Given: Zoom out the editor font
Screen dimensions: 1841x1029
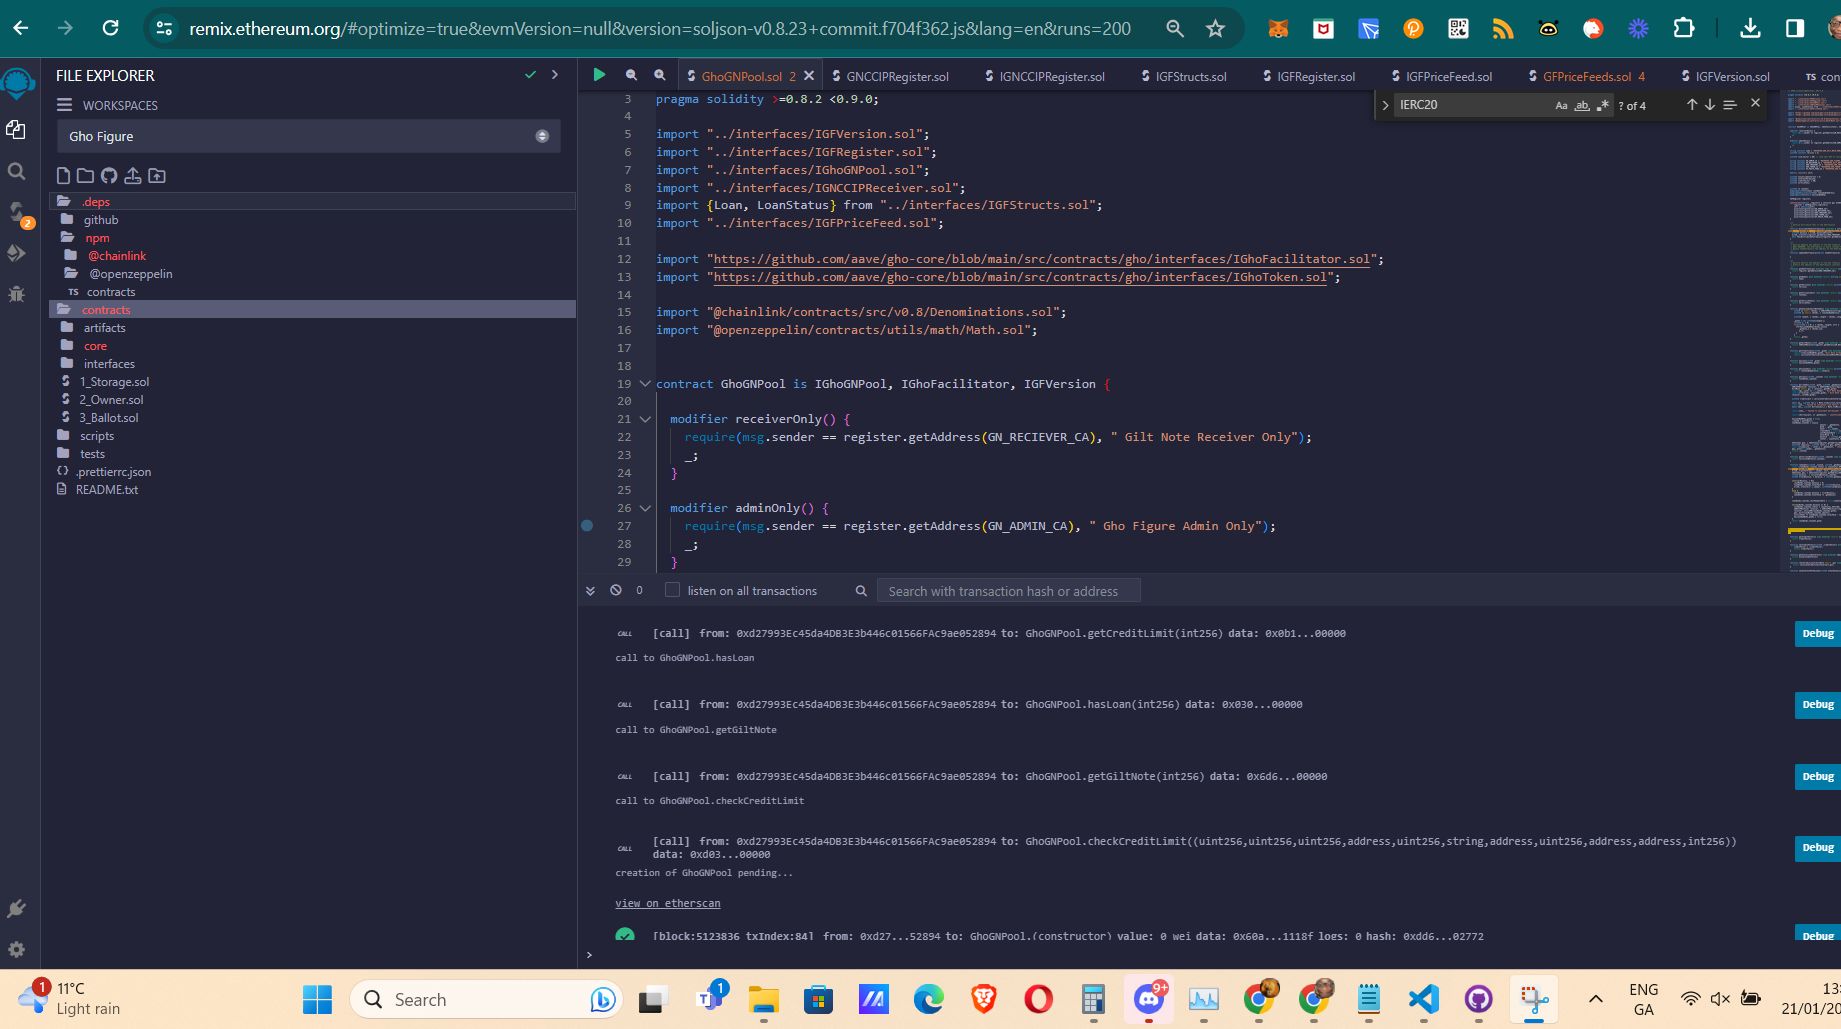Looking at the screenshot, I should click(x=631, y=75).
